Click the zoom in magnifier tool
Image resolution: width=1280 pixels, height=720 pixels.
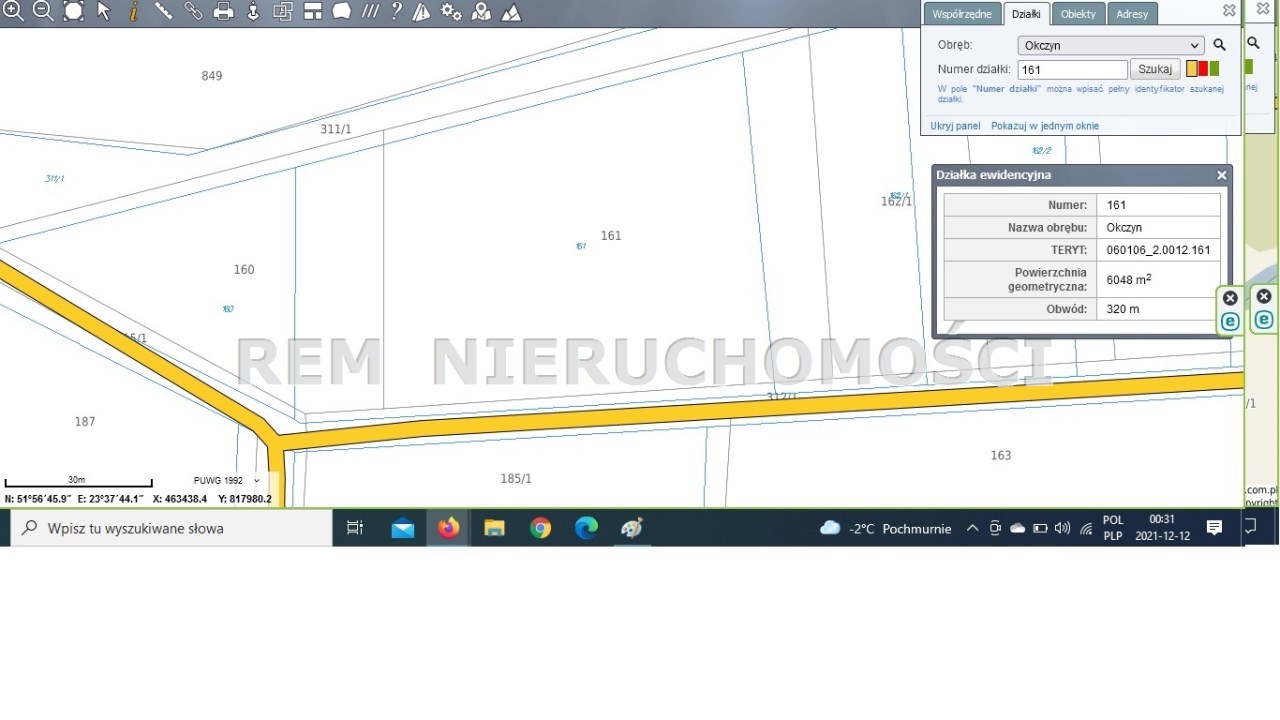coord(13,11)
